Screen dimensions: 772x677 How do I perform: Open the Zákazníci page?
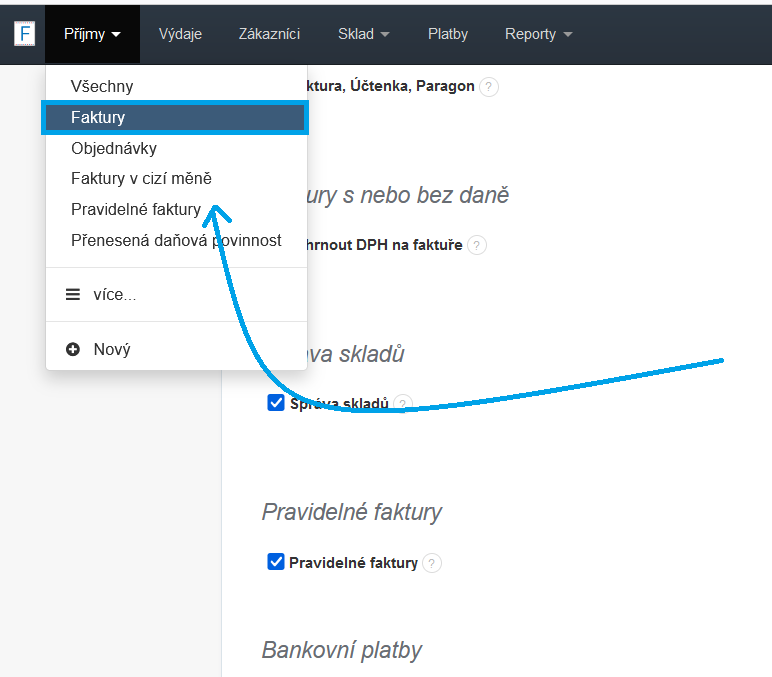[x=270, y=34]
